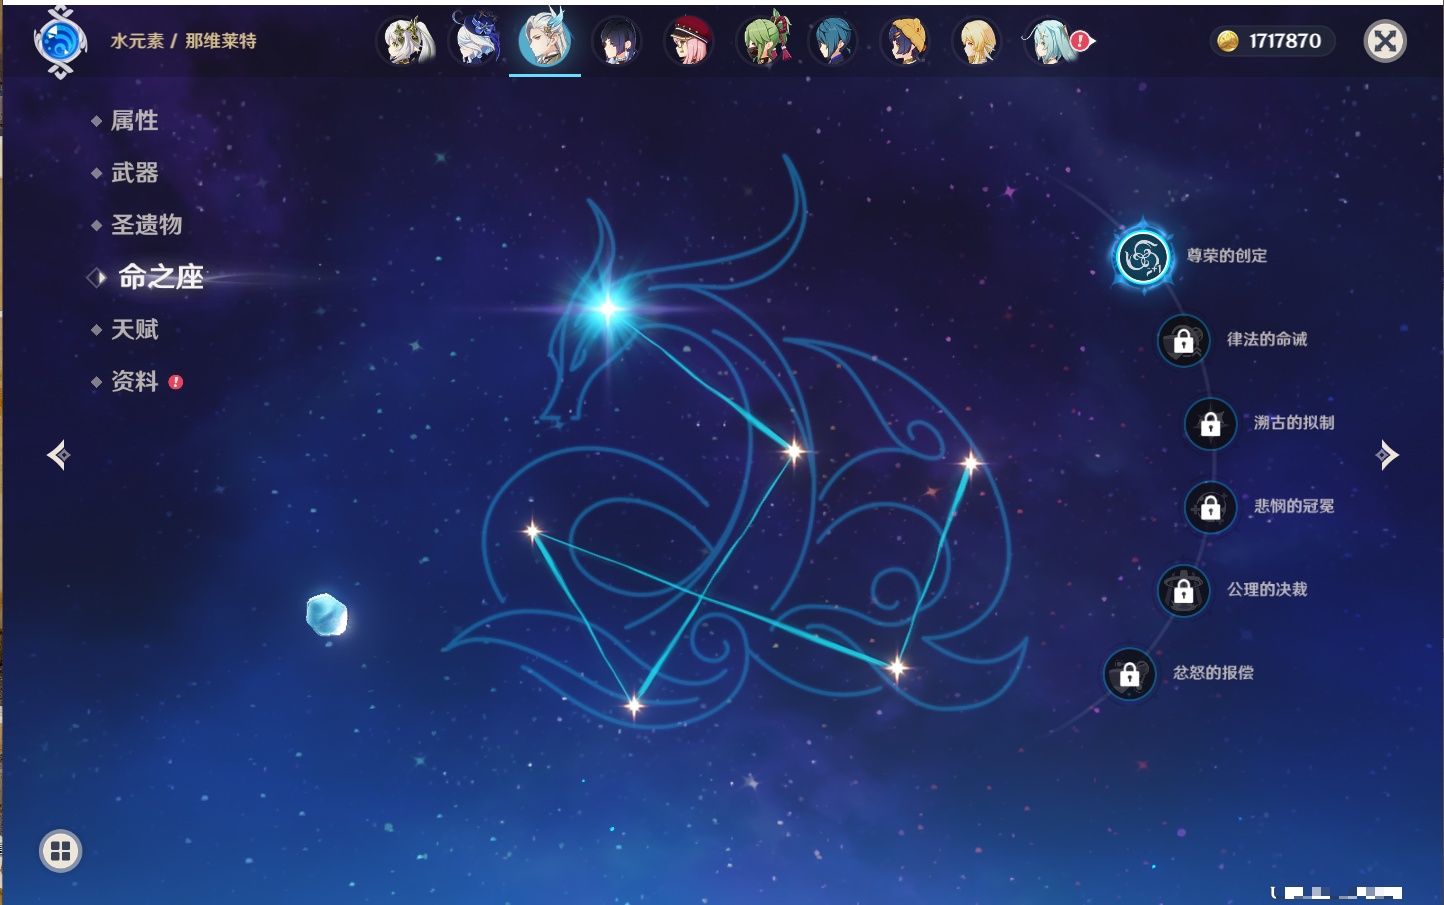This screenshot has height=905, width=1444.
Task: Open the 属性 attributes tab
Action: coord(134,121)
